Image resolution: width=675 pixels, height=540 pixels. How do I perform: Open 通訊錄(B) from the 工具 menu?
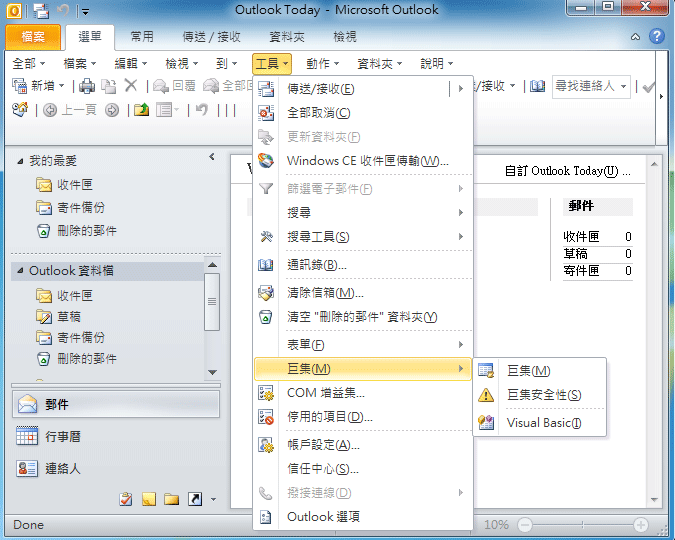pos(362,265)
